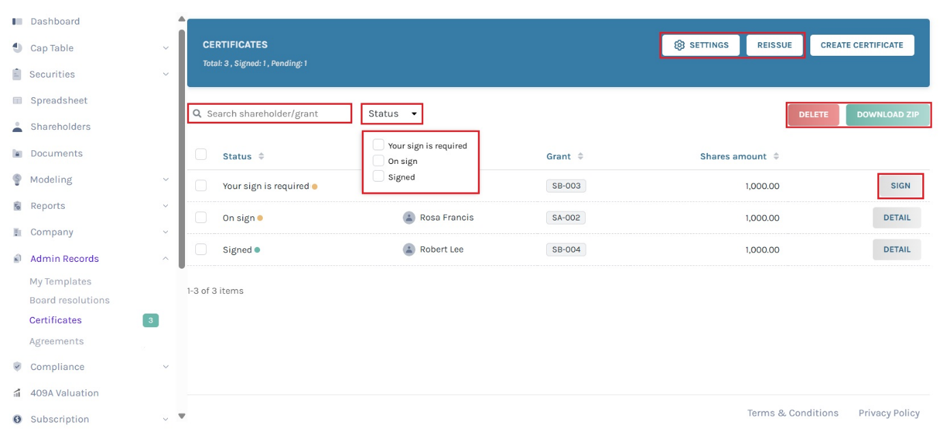Click the sidebar scrollbar down arrow
Screen dimensions: 940x436
click(182, 416)
